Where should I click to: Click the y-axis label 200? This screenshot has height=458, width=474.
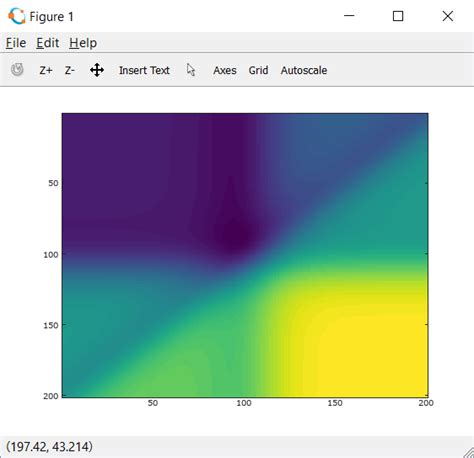[51, 396]
